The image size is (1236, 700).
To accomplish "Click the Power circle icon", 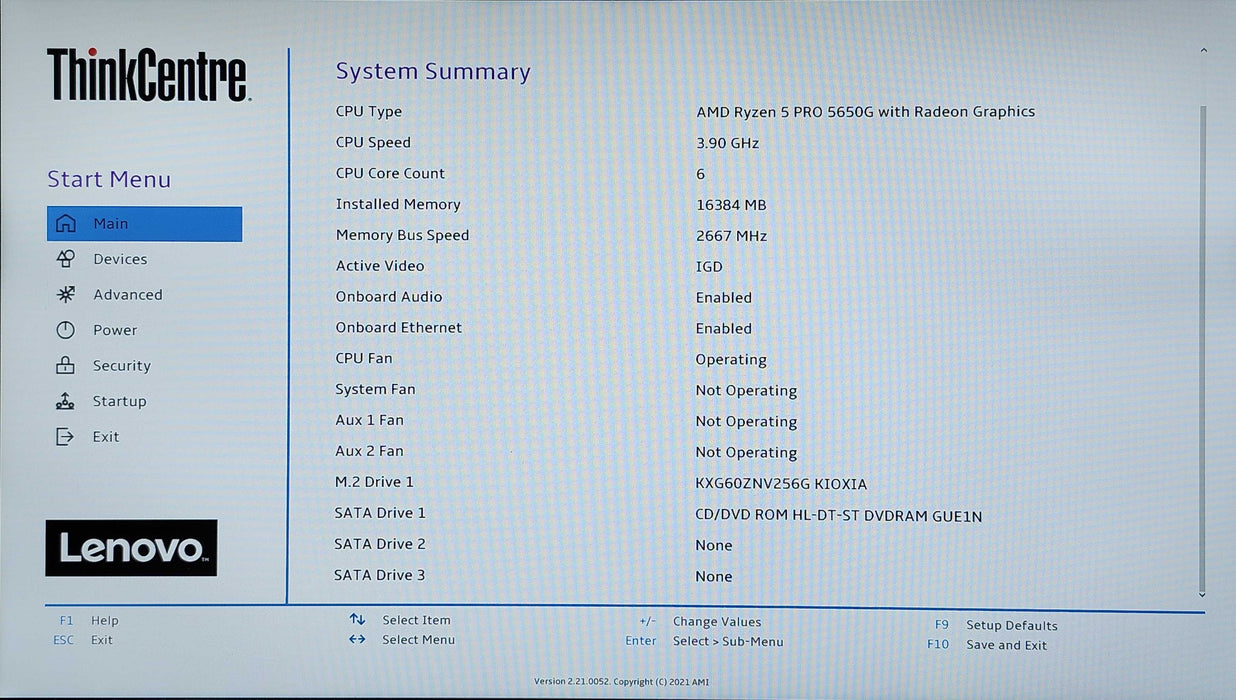I will point(66,330).
